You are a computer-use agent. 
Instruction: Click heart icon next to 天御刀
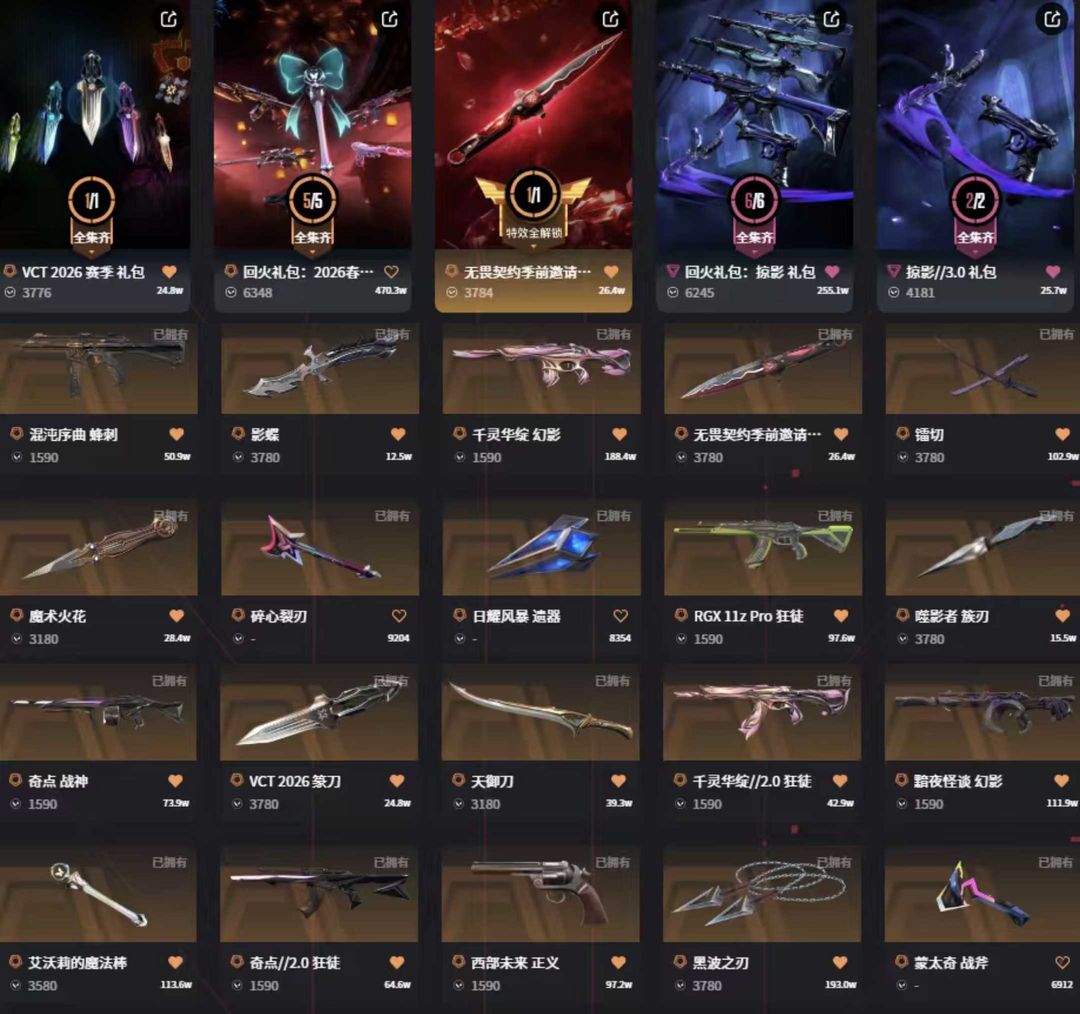tap(619, 780)
